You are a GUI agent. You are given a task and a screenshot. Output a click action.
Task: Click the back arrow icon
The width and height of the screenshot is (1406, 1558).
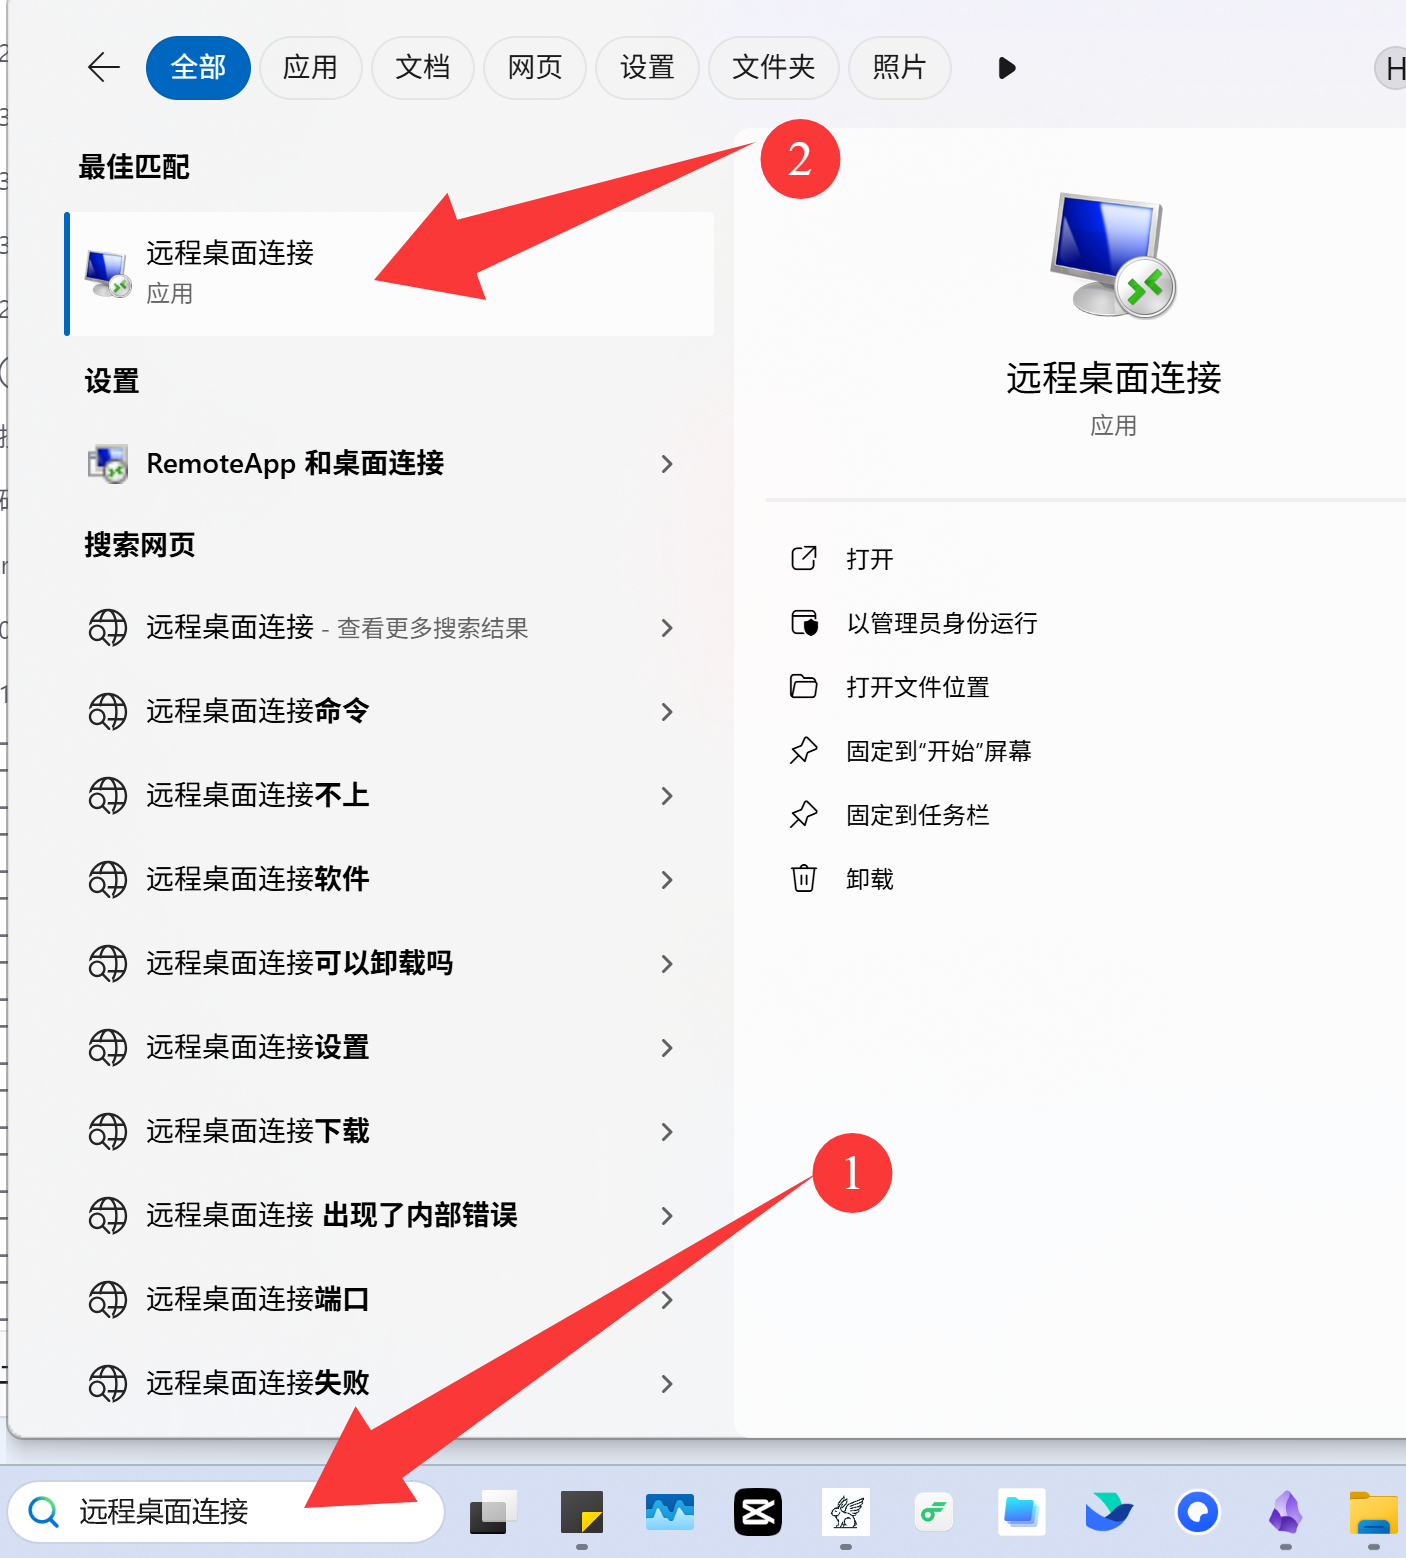pos(104,68)
